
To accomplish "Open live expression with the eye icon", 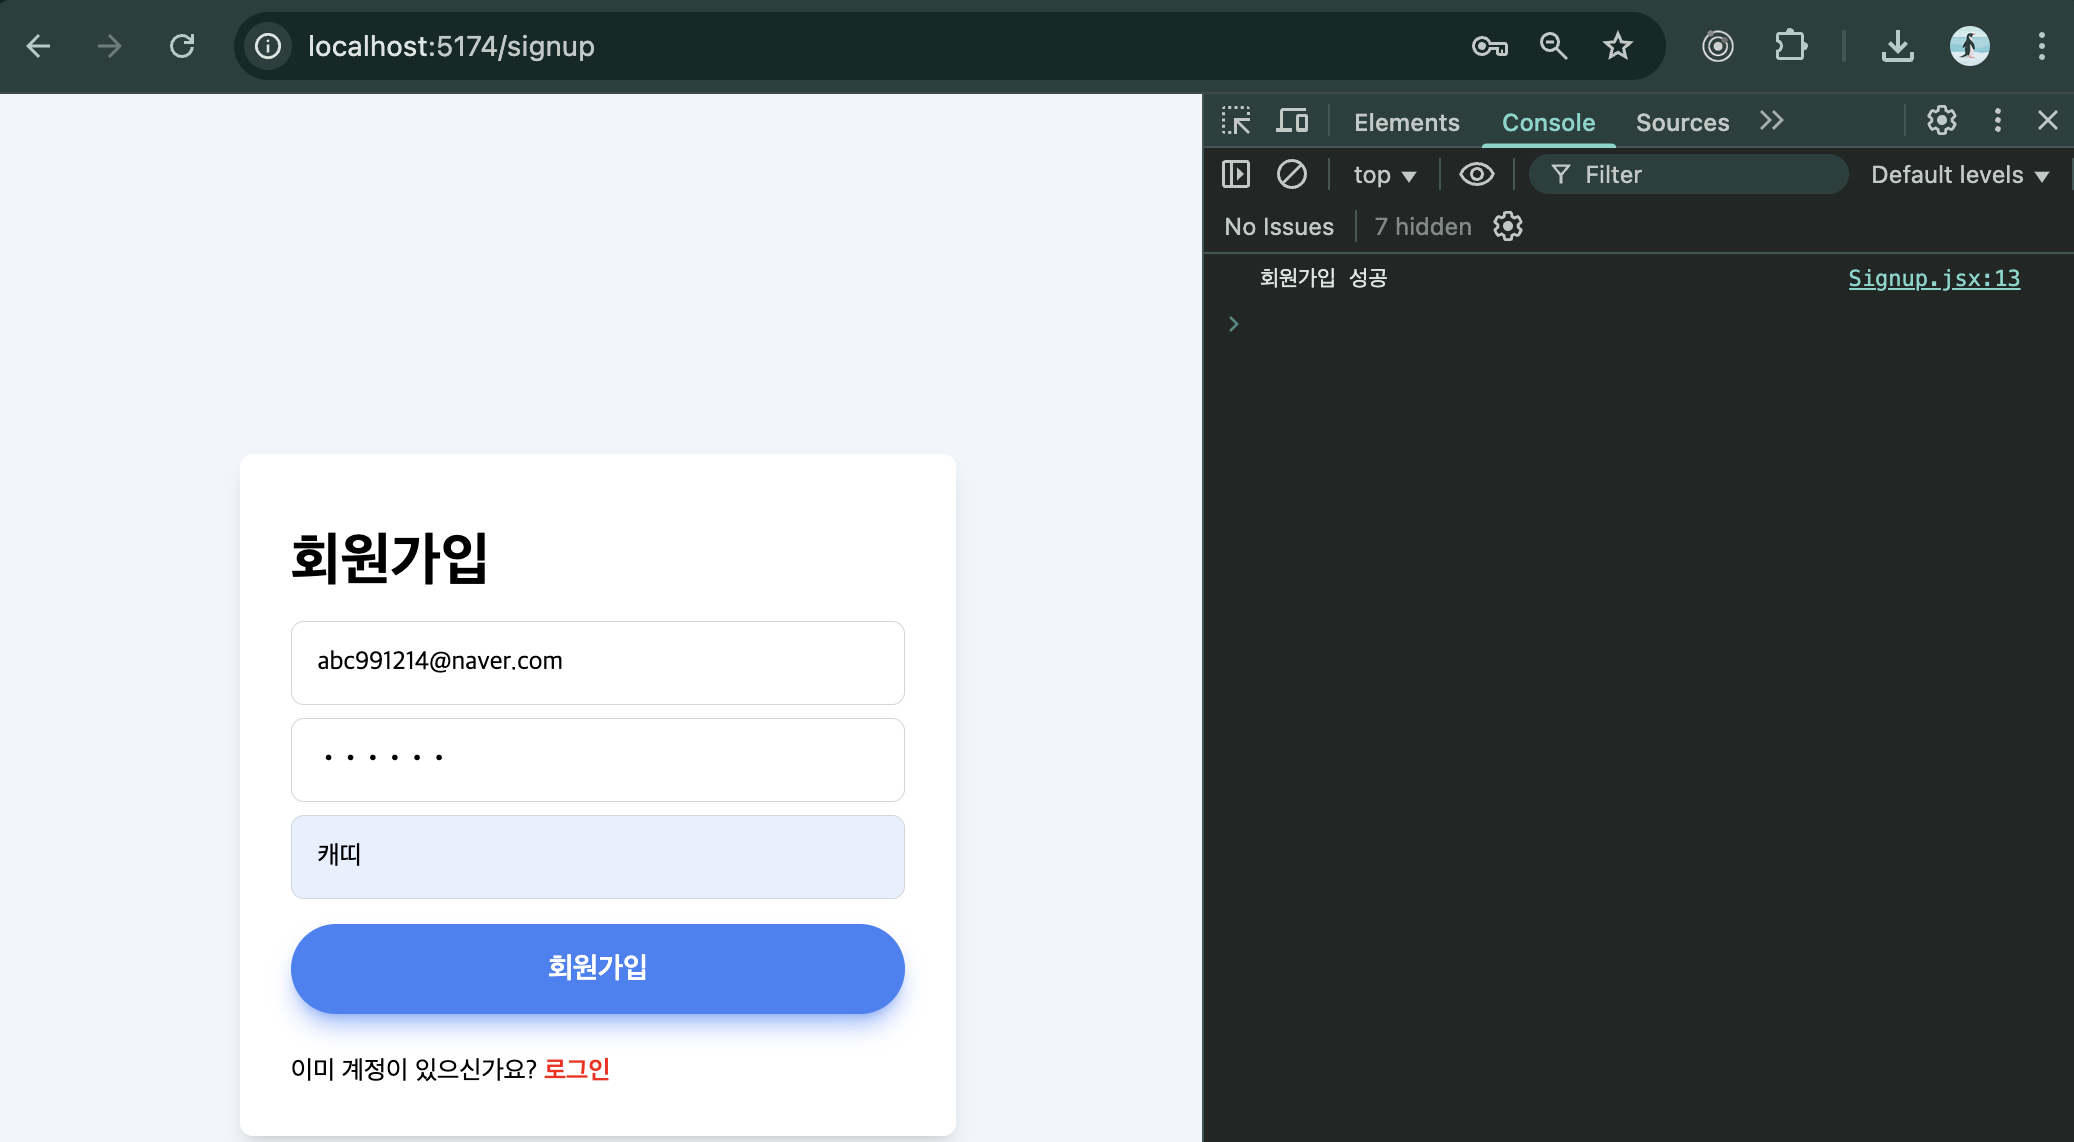I will point(1476,174).
